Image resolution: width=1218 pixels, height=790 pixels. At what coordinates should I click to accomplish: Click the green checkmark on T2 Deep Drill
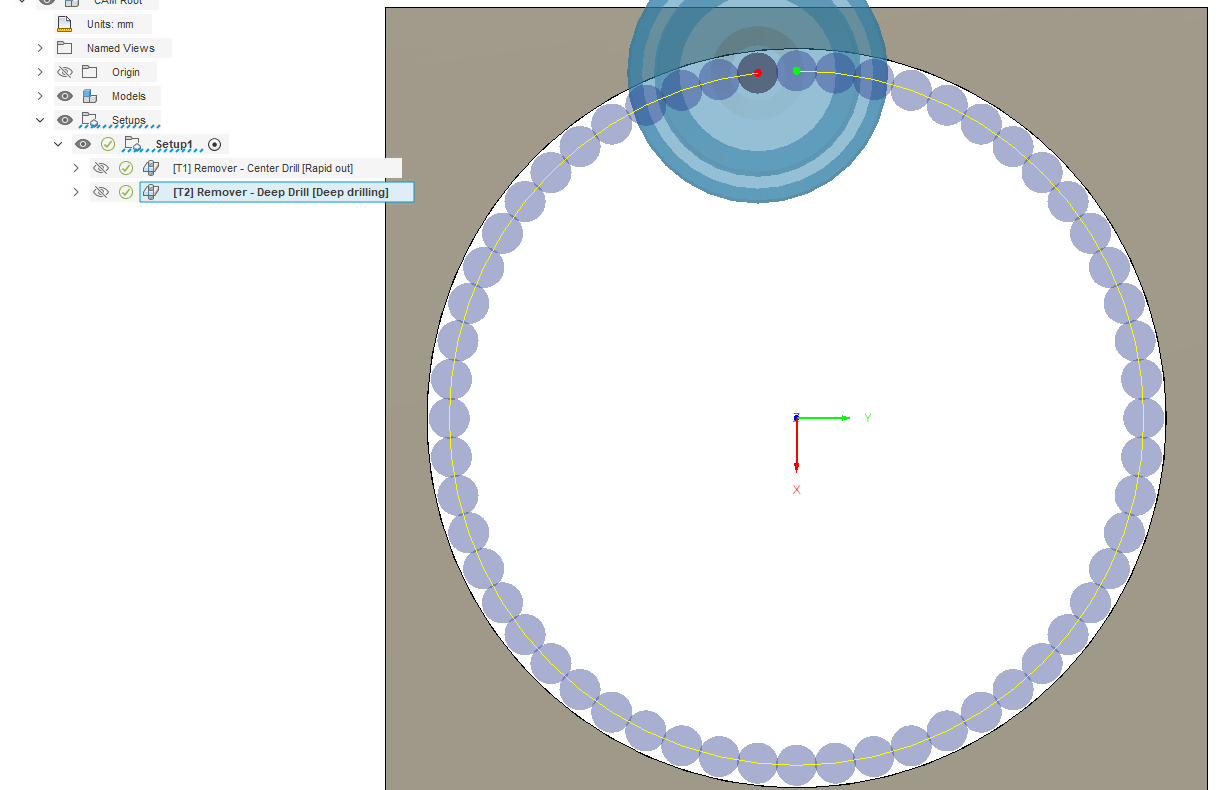[x=126, y=192]
